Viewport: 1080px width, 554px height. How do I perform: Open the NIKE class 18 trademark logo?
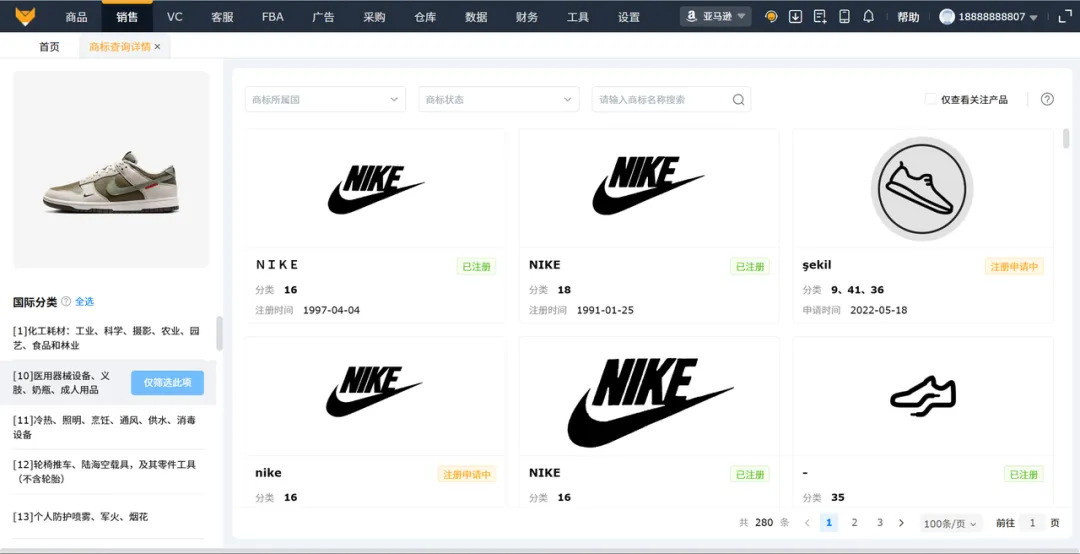[x=648, y=185]
